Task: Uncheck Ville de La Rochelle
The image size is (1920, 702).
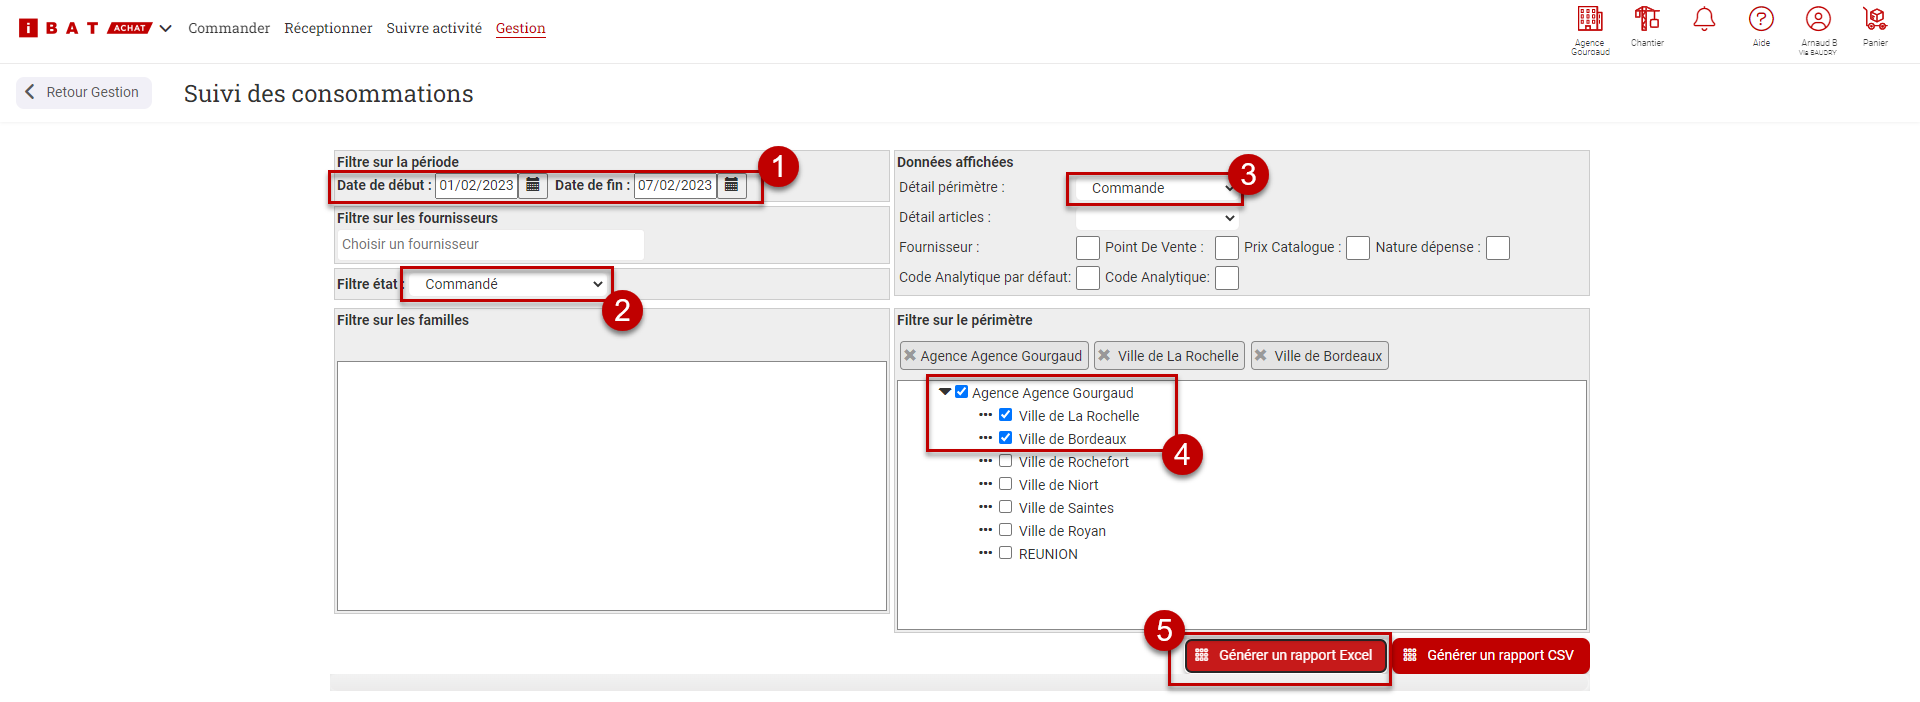Action: pyautogui.click(x=1006, y=415)
